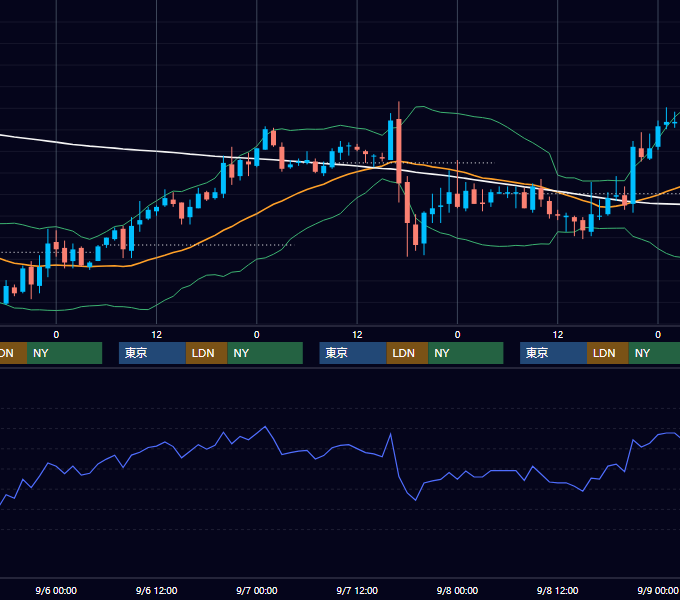Click the 9/6 00:00 date axis label
The height and width of the screenshot is (600, 680).
tap(56, 590)
